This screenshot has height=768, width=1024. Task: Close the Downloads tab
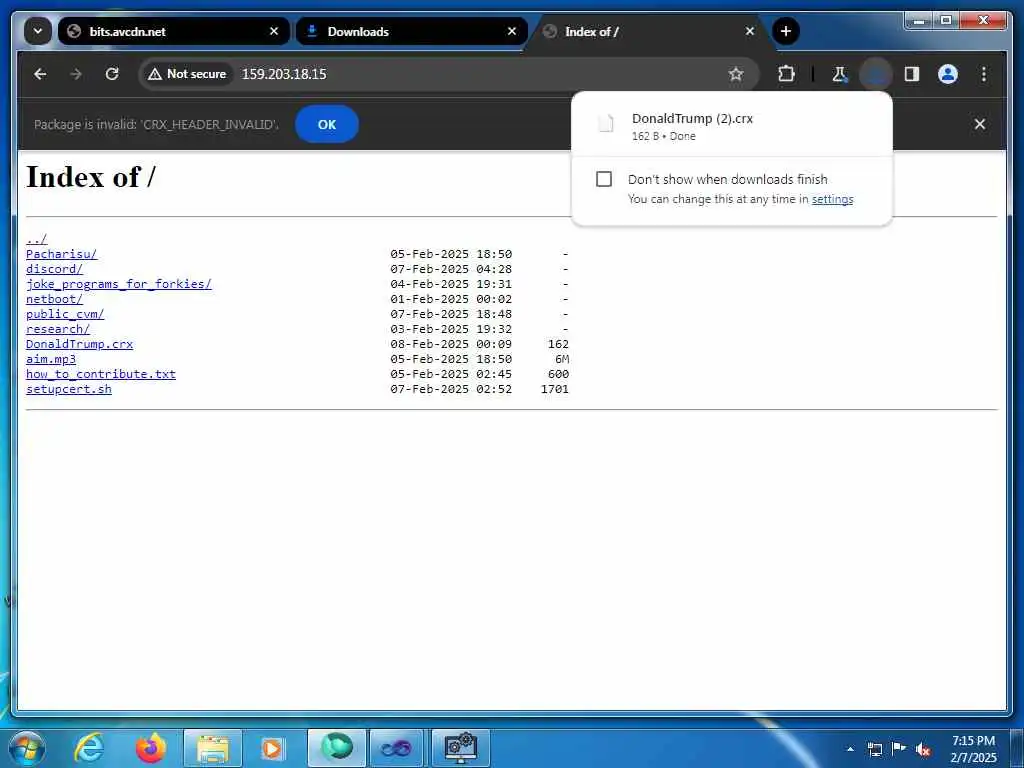pos(512,31)
